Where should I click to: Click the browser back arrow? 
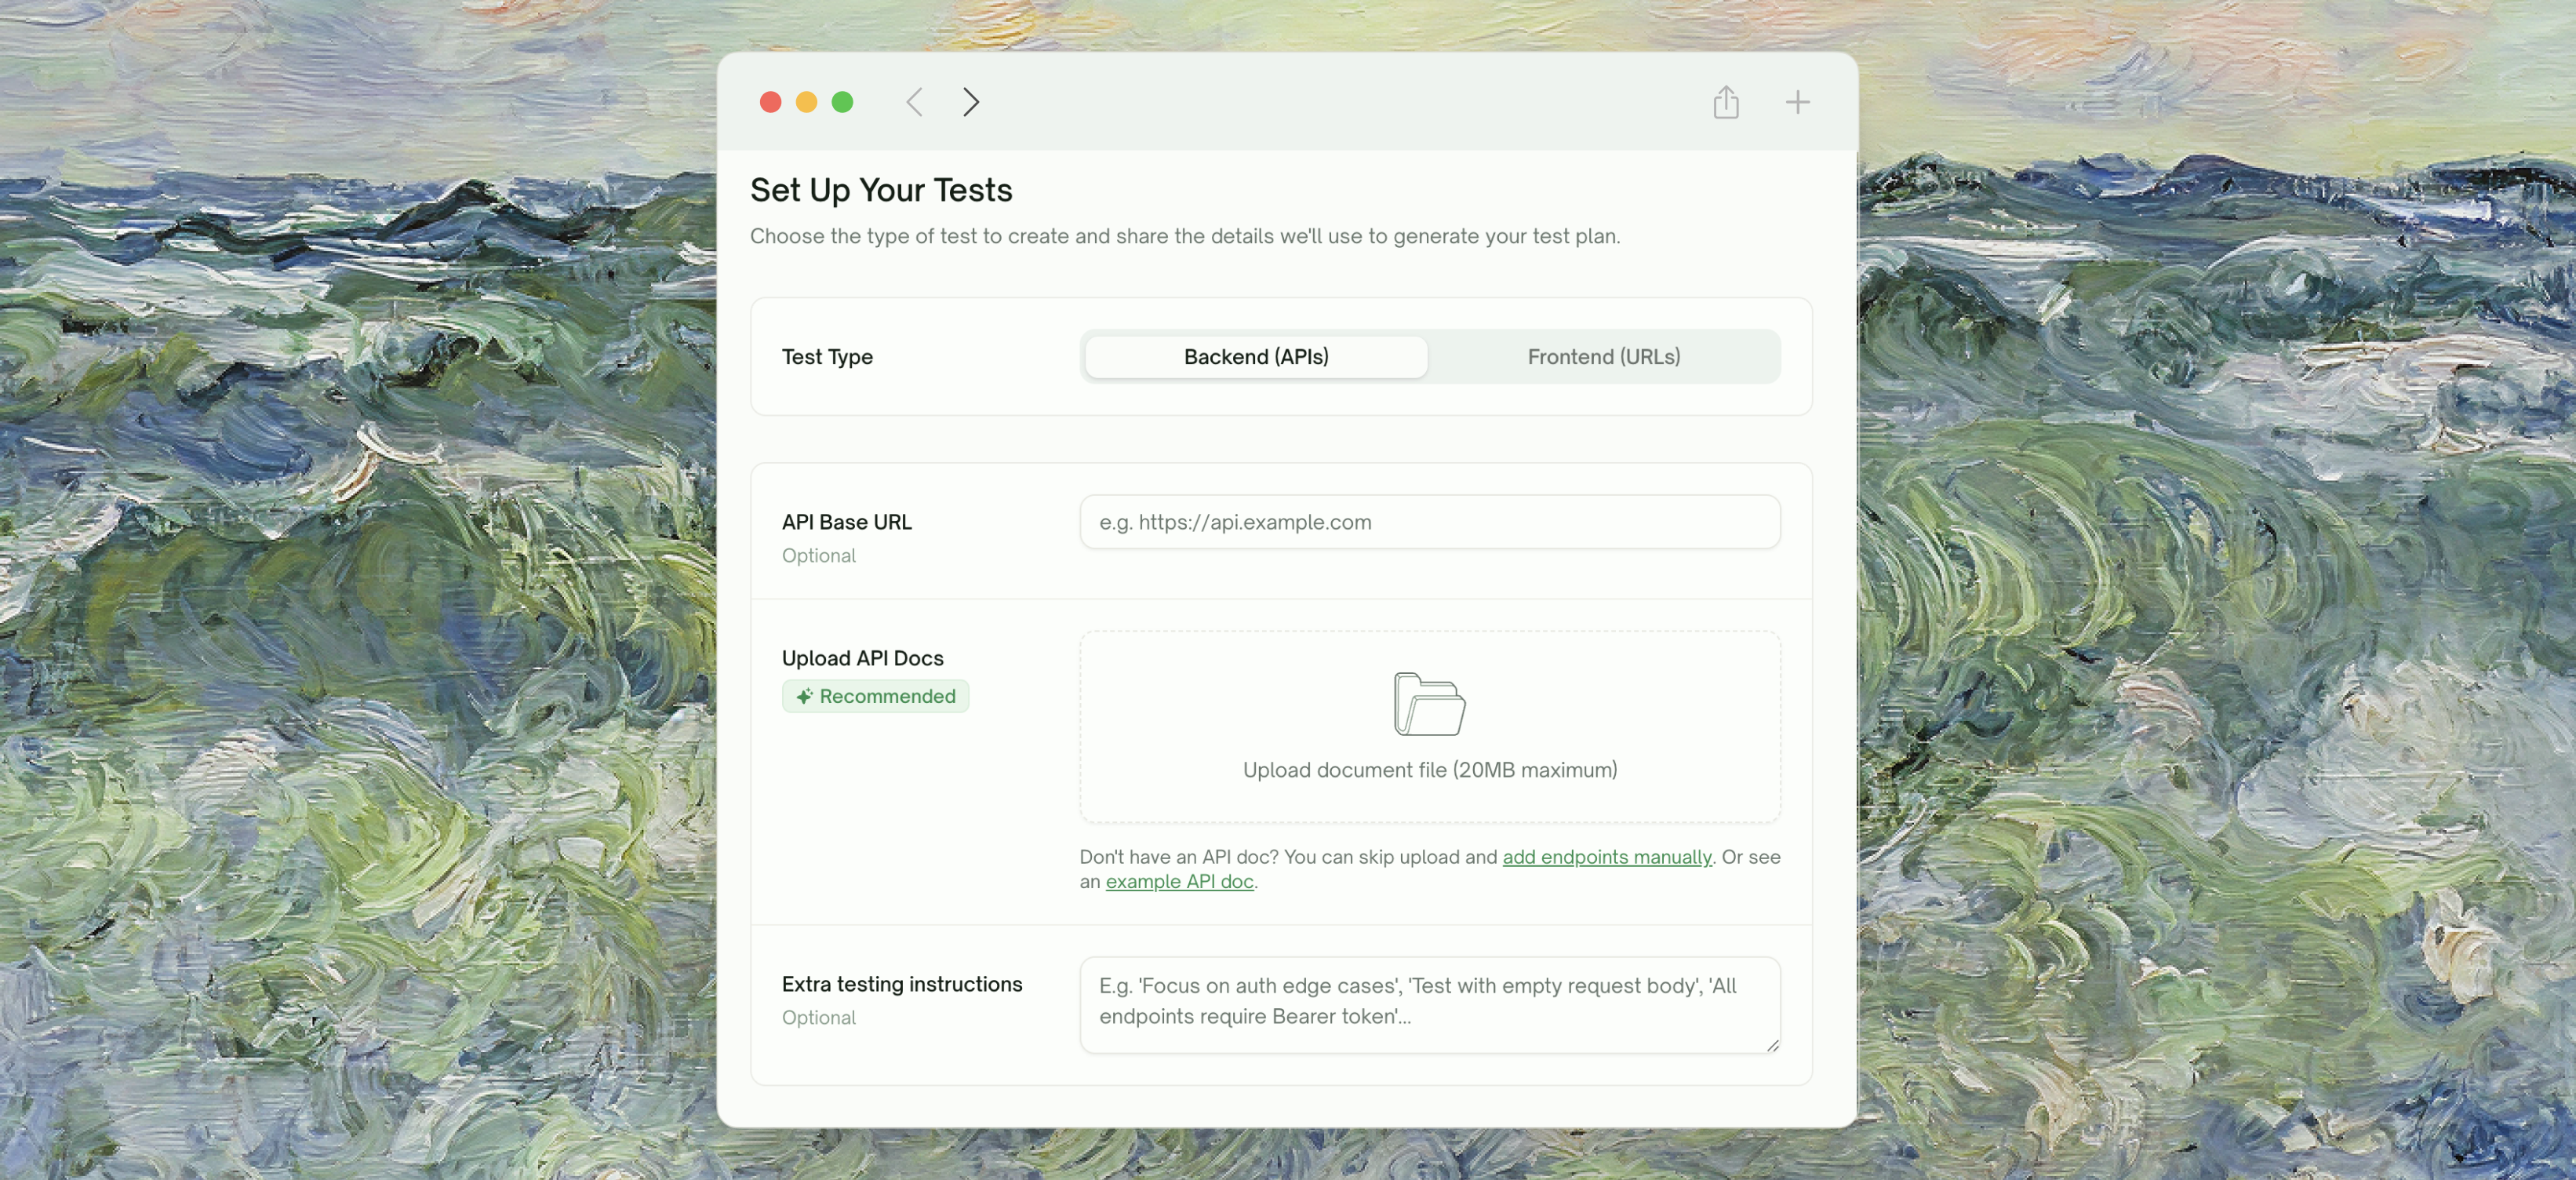point(914,102)
